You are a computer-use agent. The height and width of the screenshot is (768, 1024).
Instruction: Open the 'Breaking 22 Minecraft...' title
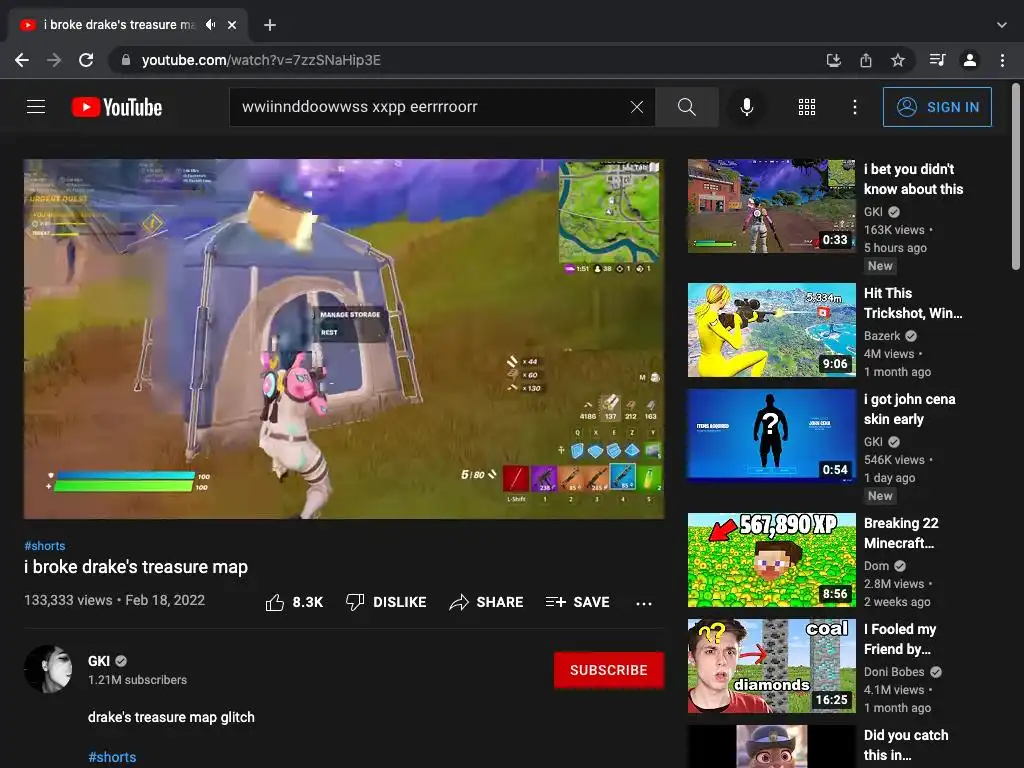pyautogui.click(x=901, y=533)
